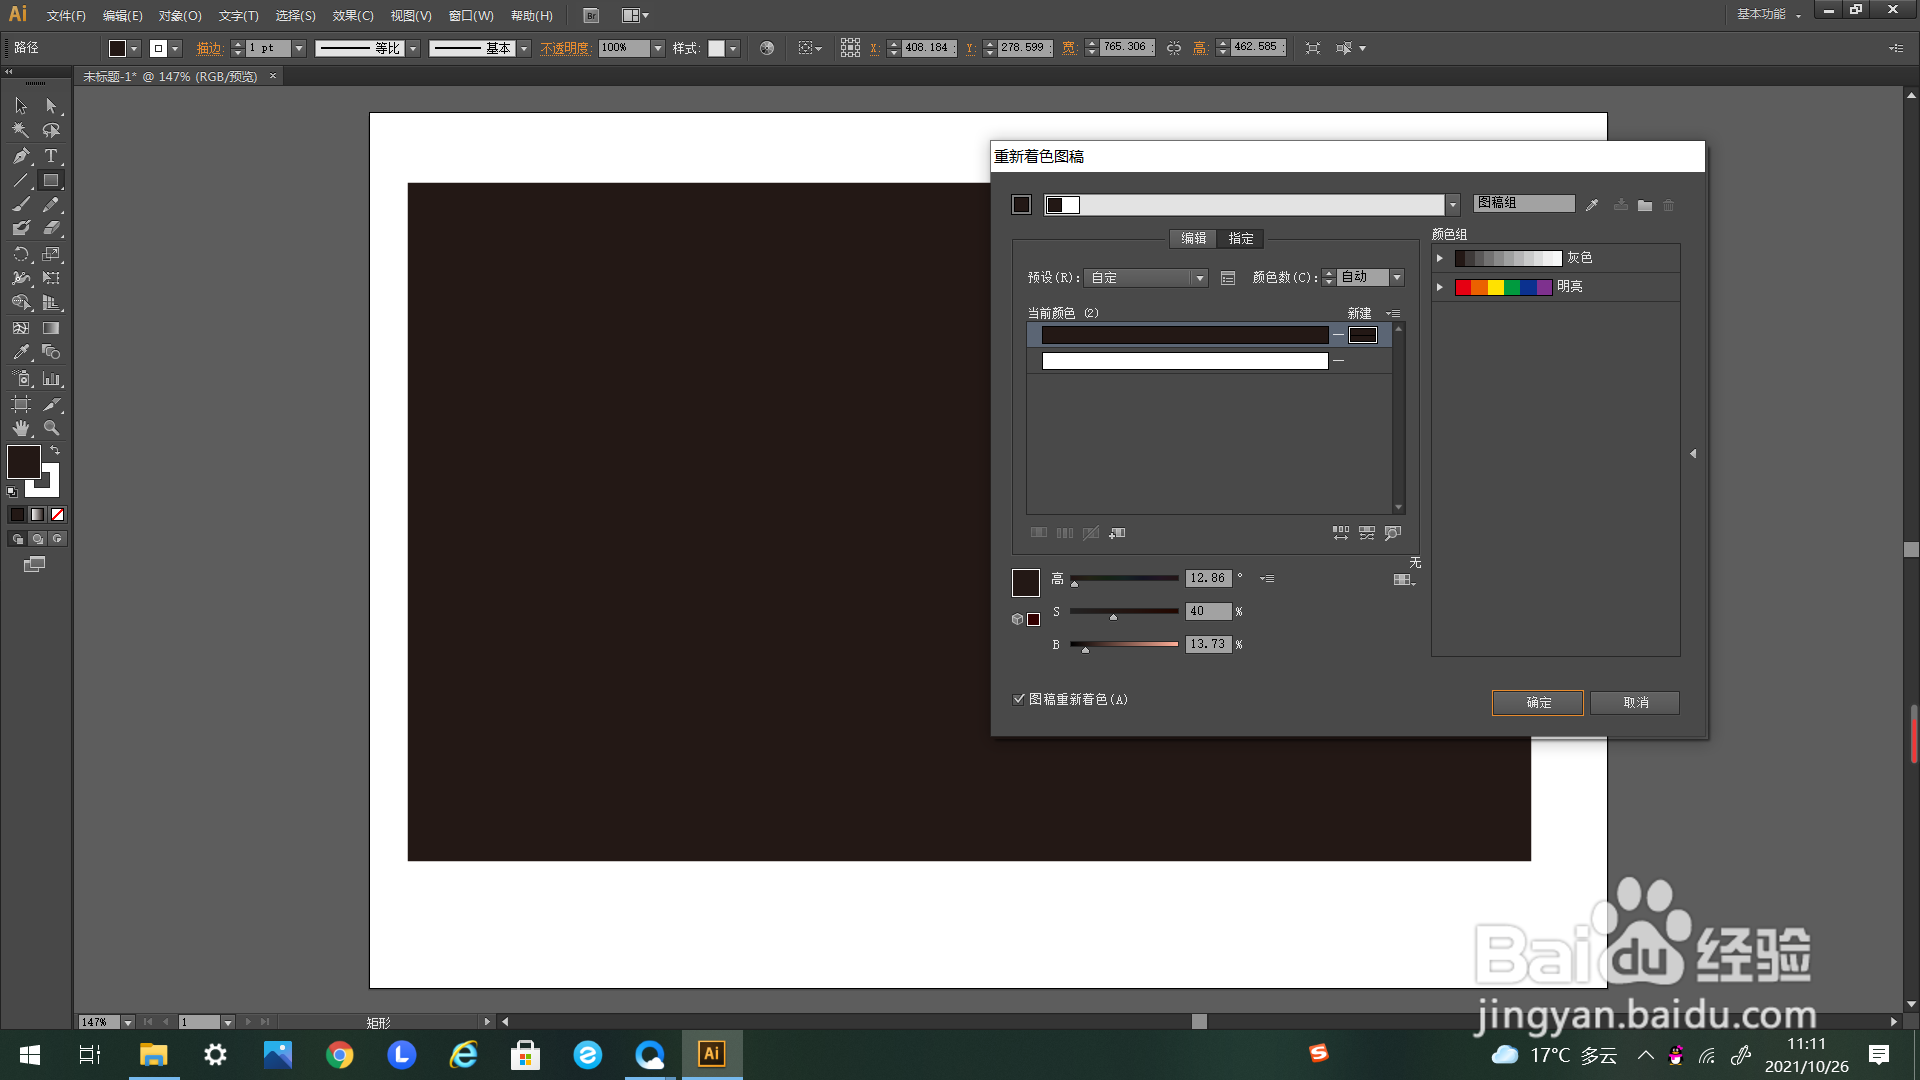Viewport: 1920px width, 1080px height.
Task: Swap fill and stroke colors arrow
Action: [56, 451]
